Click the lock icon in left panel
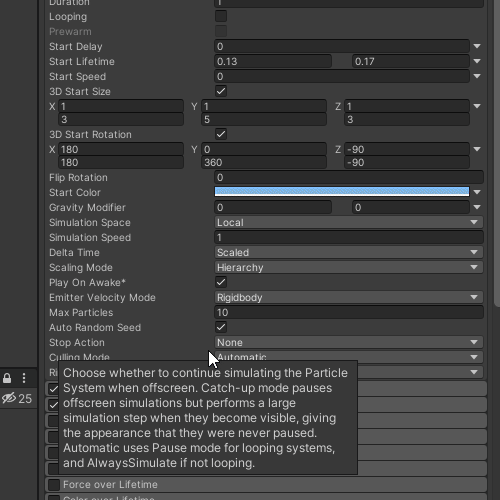 click(7, 378)
